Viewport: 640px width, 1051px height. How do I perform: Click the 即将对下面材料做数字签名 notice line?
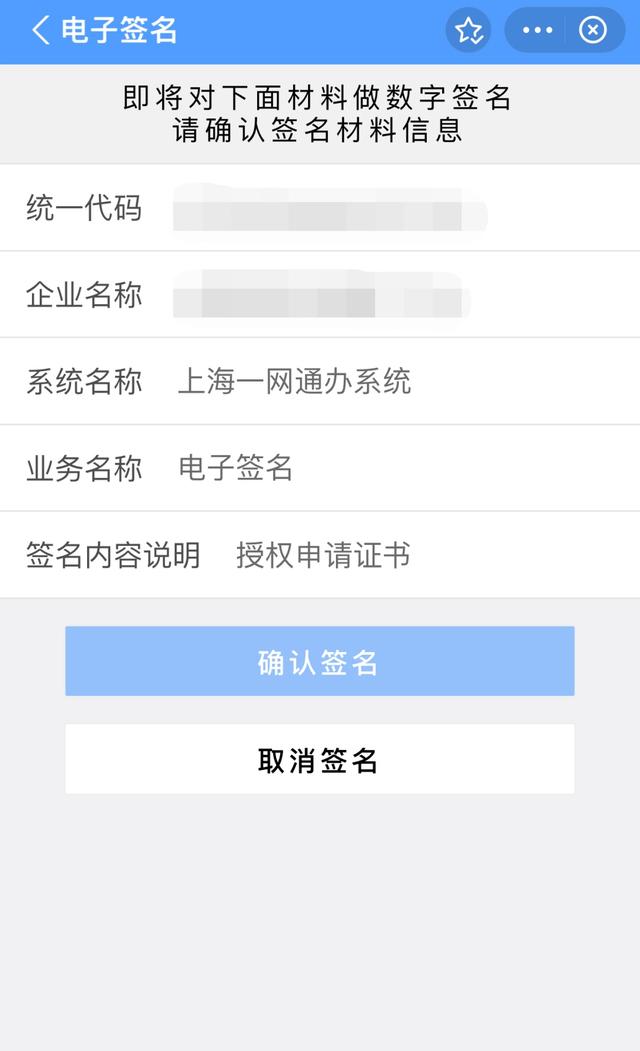(318, 98)
